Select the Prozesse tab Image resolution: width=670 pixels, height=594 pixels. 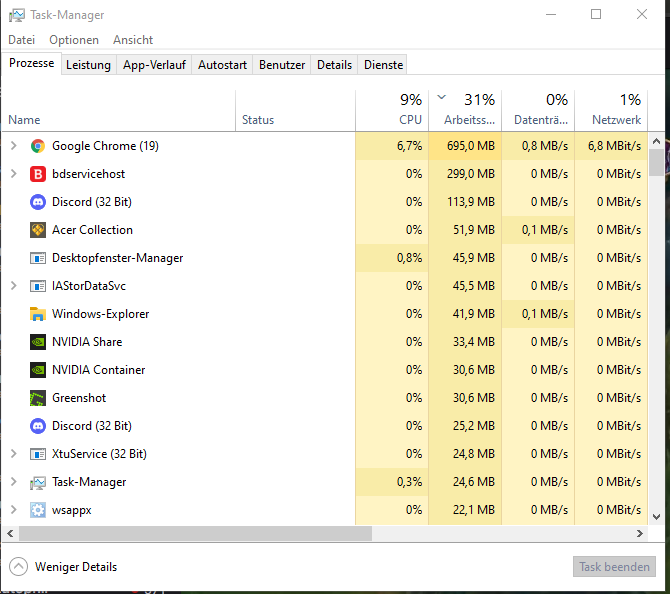[x=32, y=63]
